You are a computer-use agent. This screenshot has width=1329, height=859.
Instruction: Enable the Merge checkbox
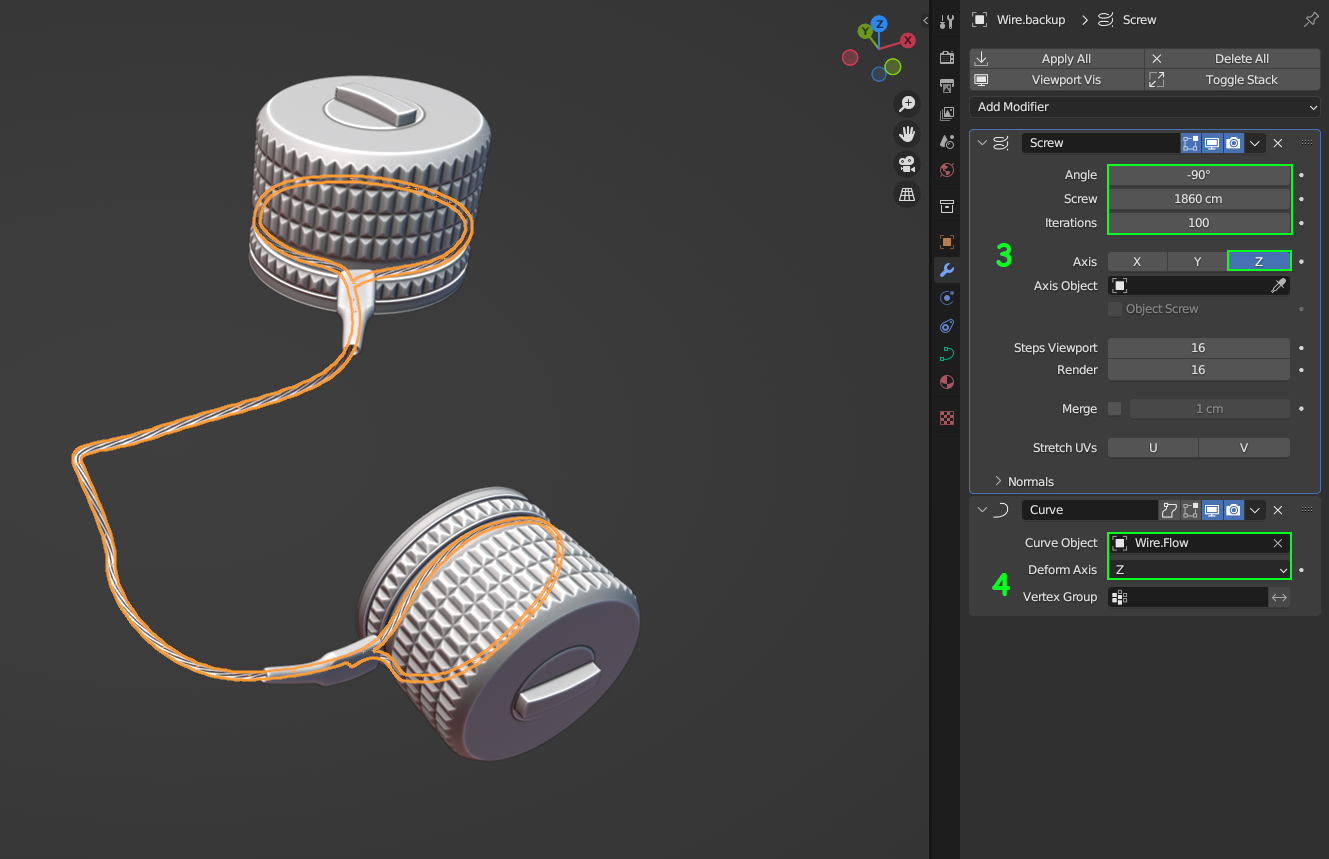point(1115,409)
